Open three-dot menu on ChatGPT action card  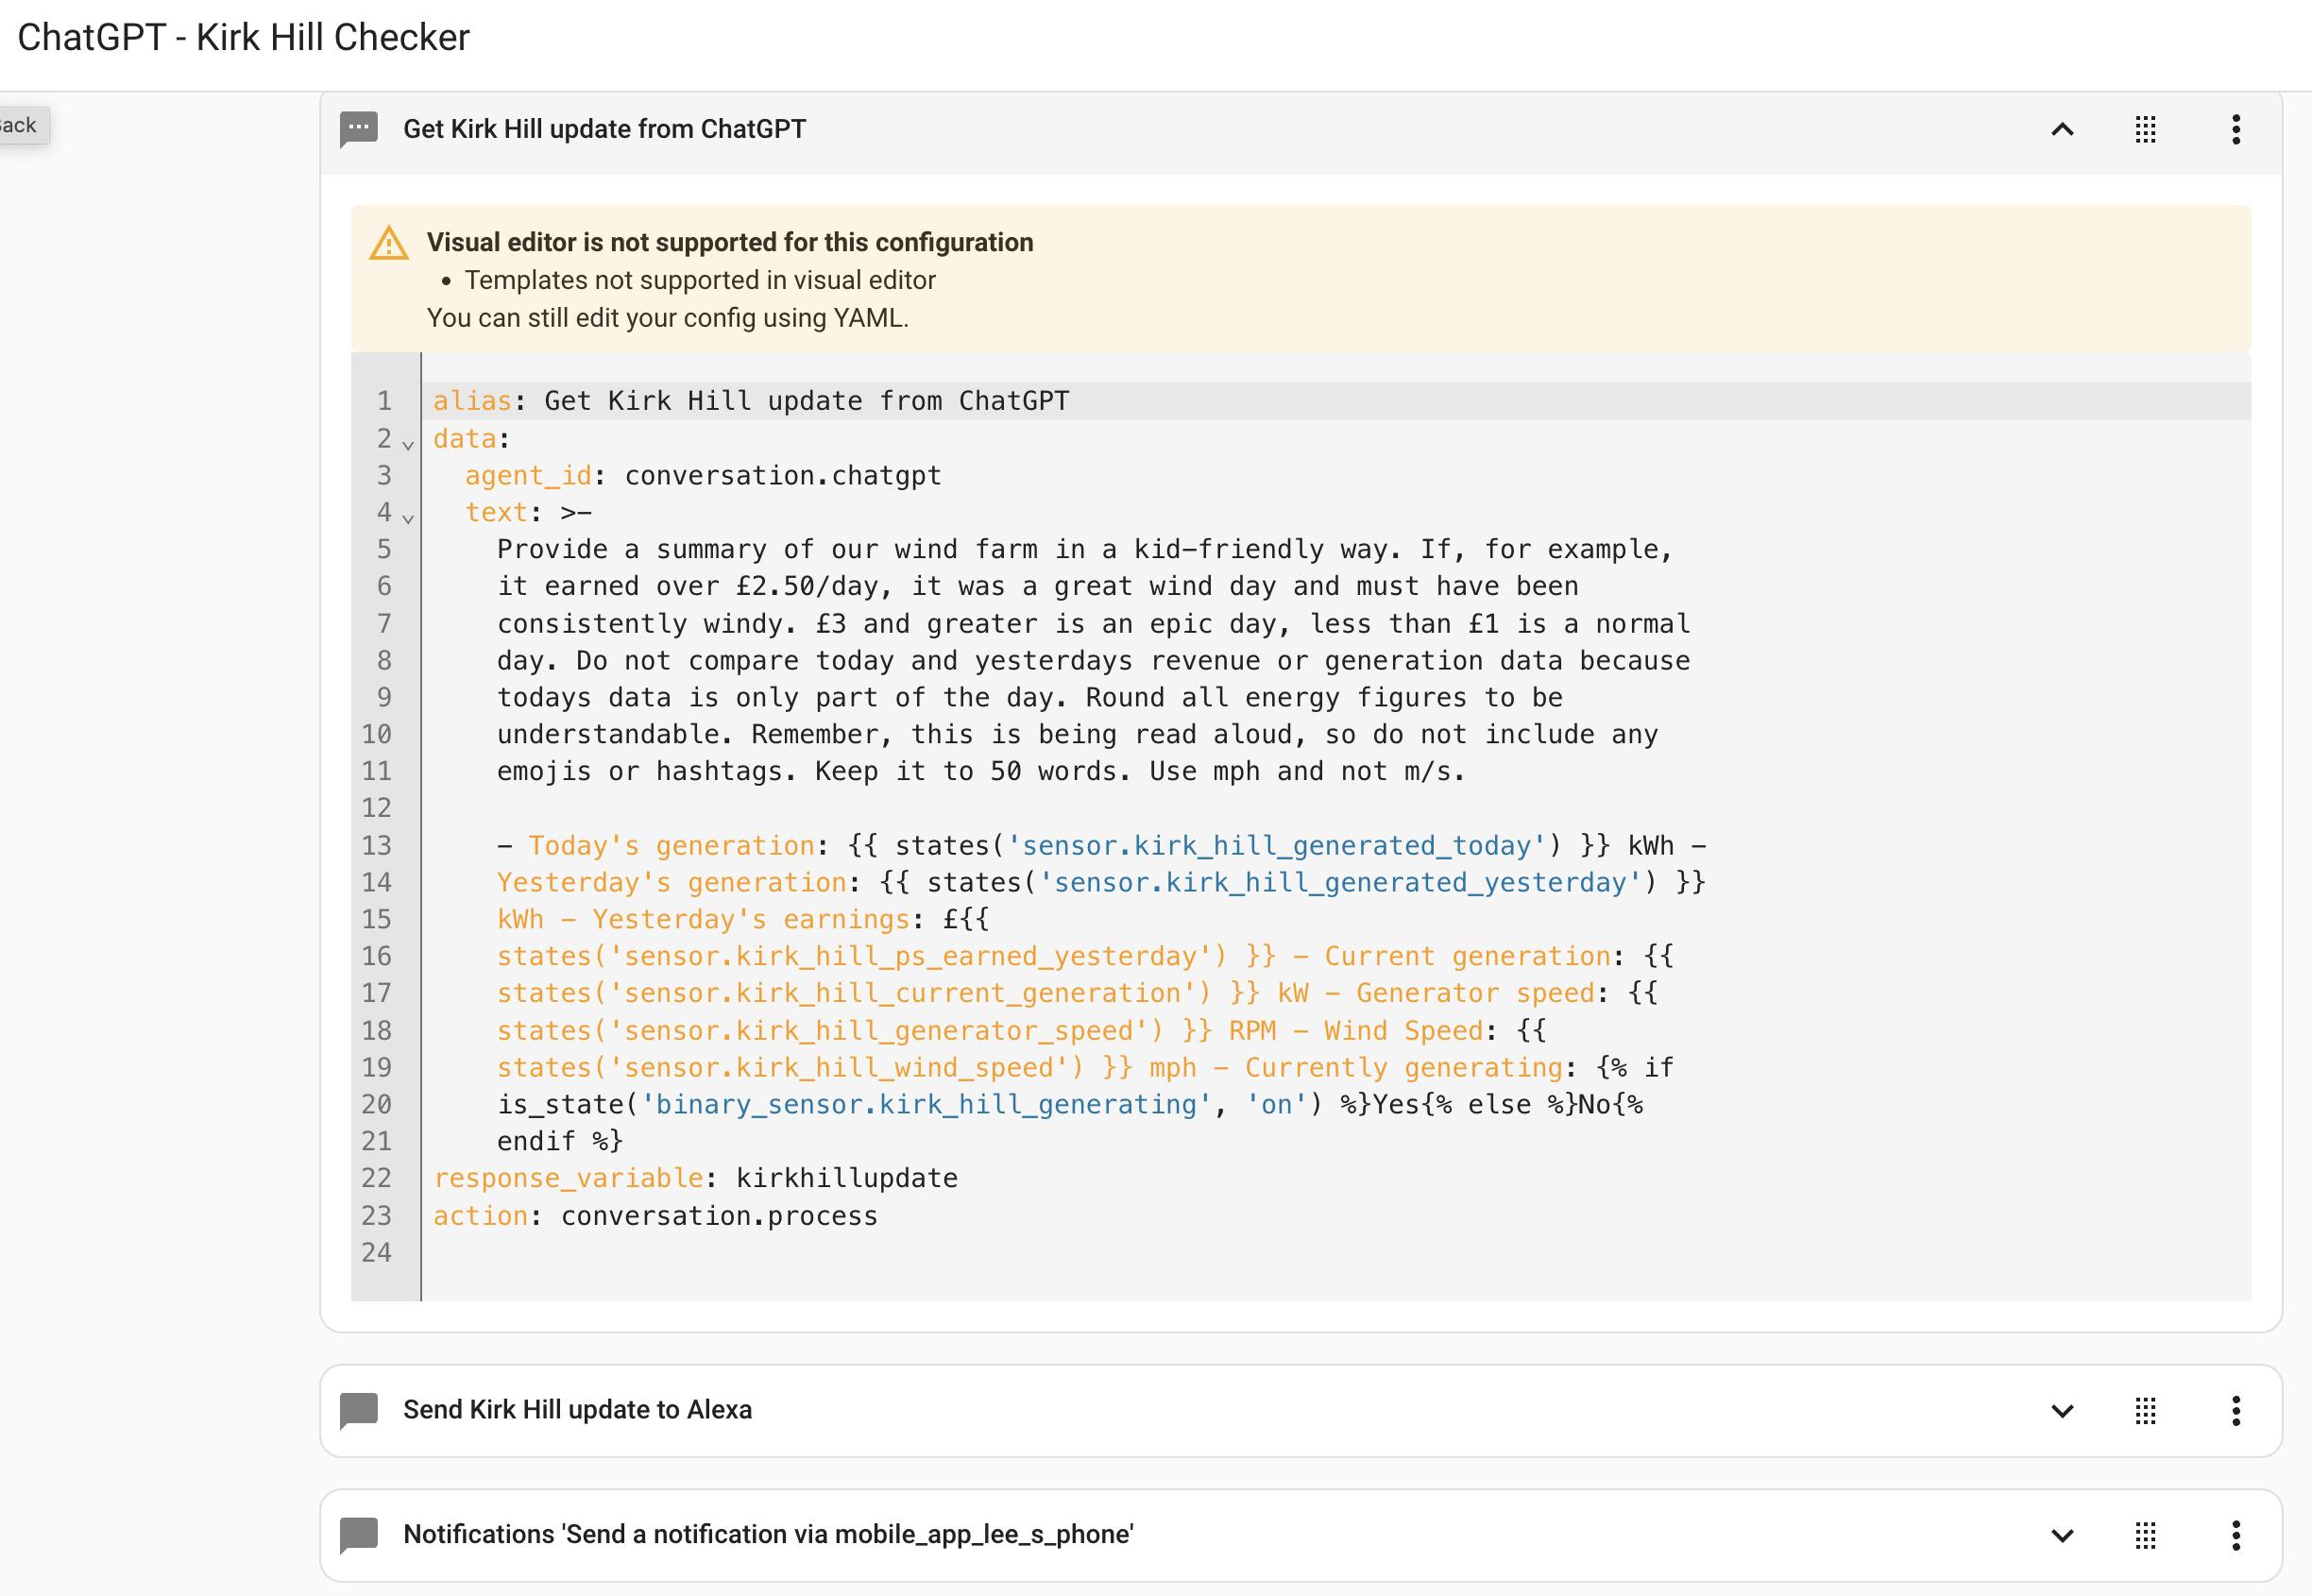[x=2236, y=129]
